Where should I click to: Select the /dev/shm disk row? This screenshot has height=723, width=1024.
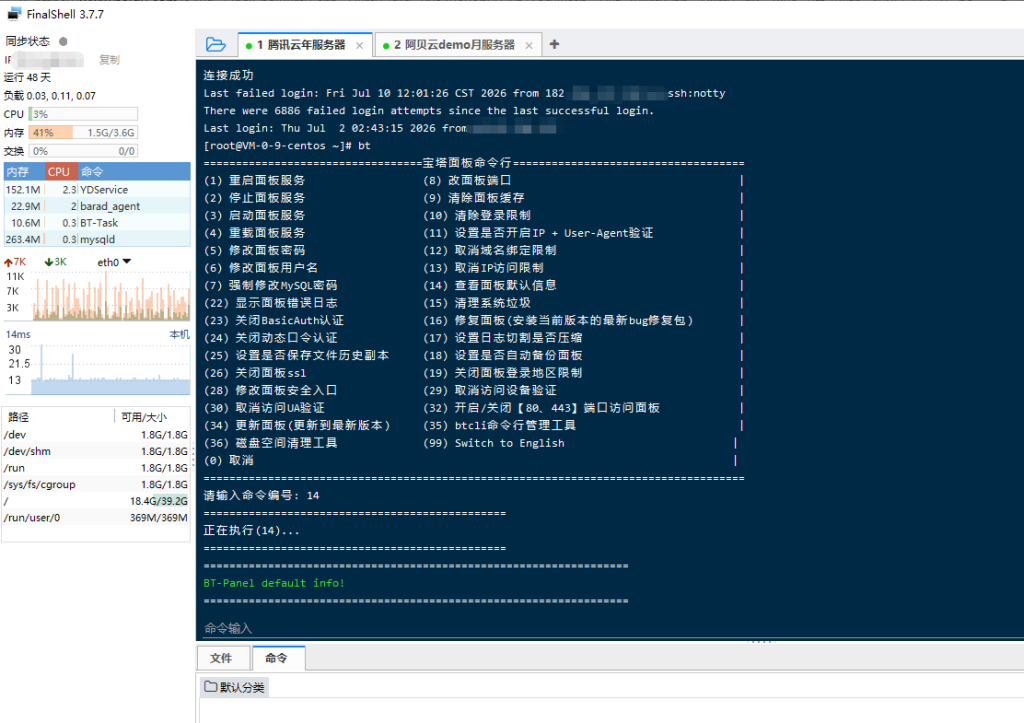click(96, 451)
